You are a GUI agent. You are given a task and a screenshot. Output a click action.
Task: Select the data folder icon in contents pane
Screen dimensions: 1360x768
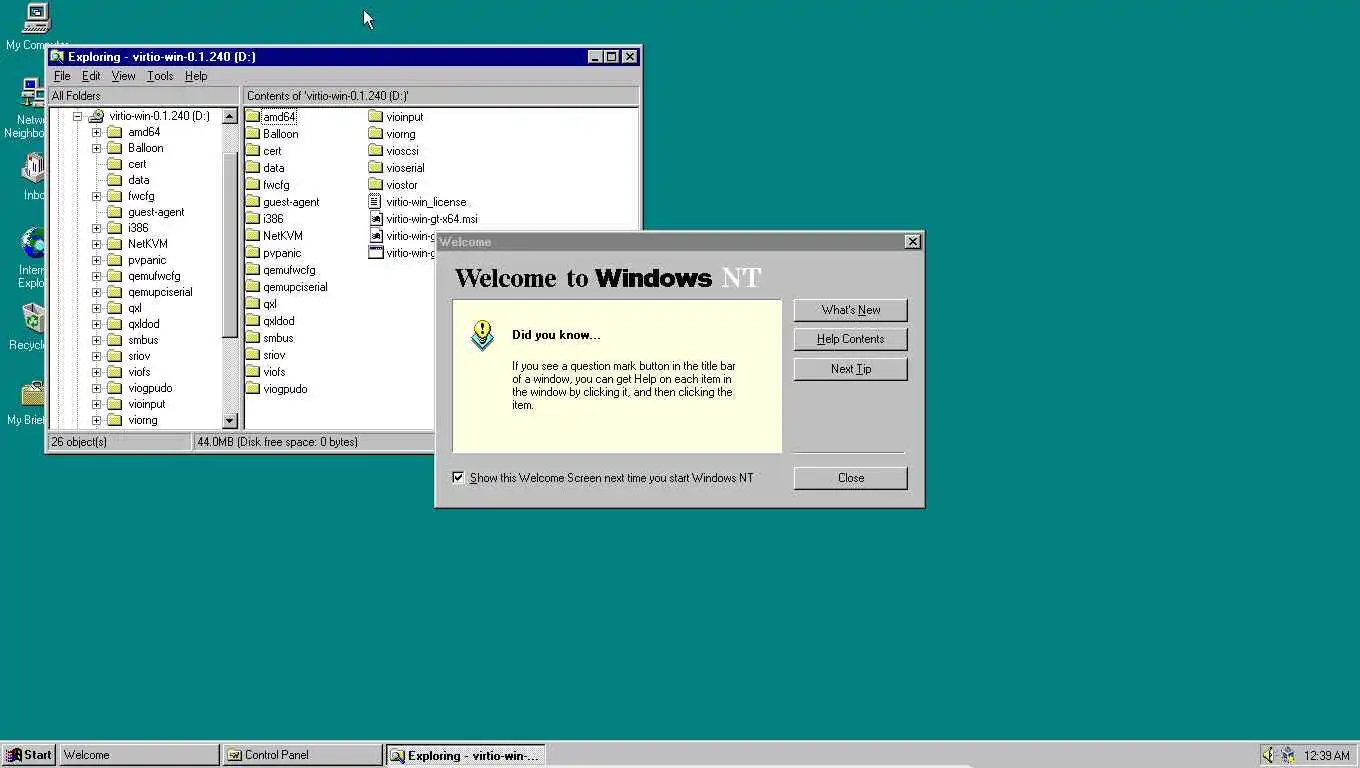252,168
